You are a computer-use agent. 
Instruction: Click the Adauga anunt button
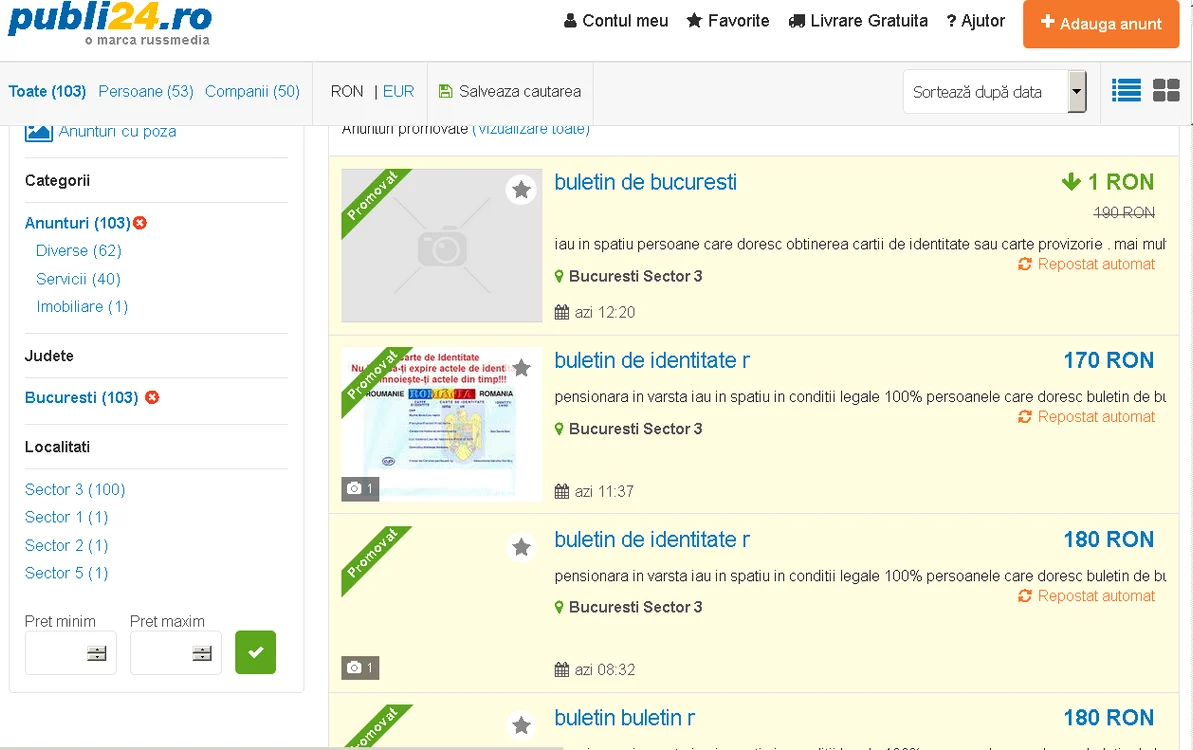1101,24
